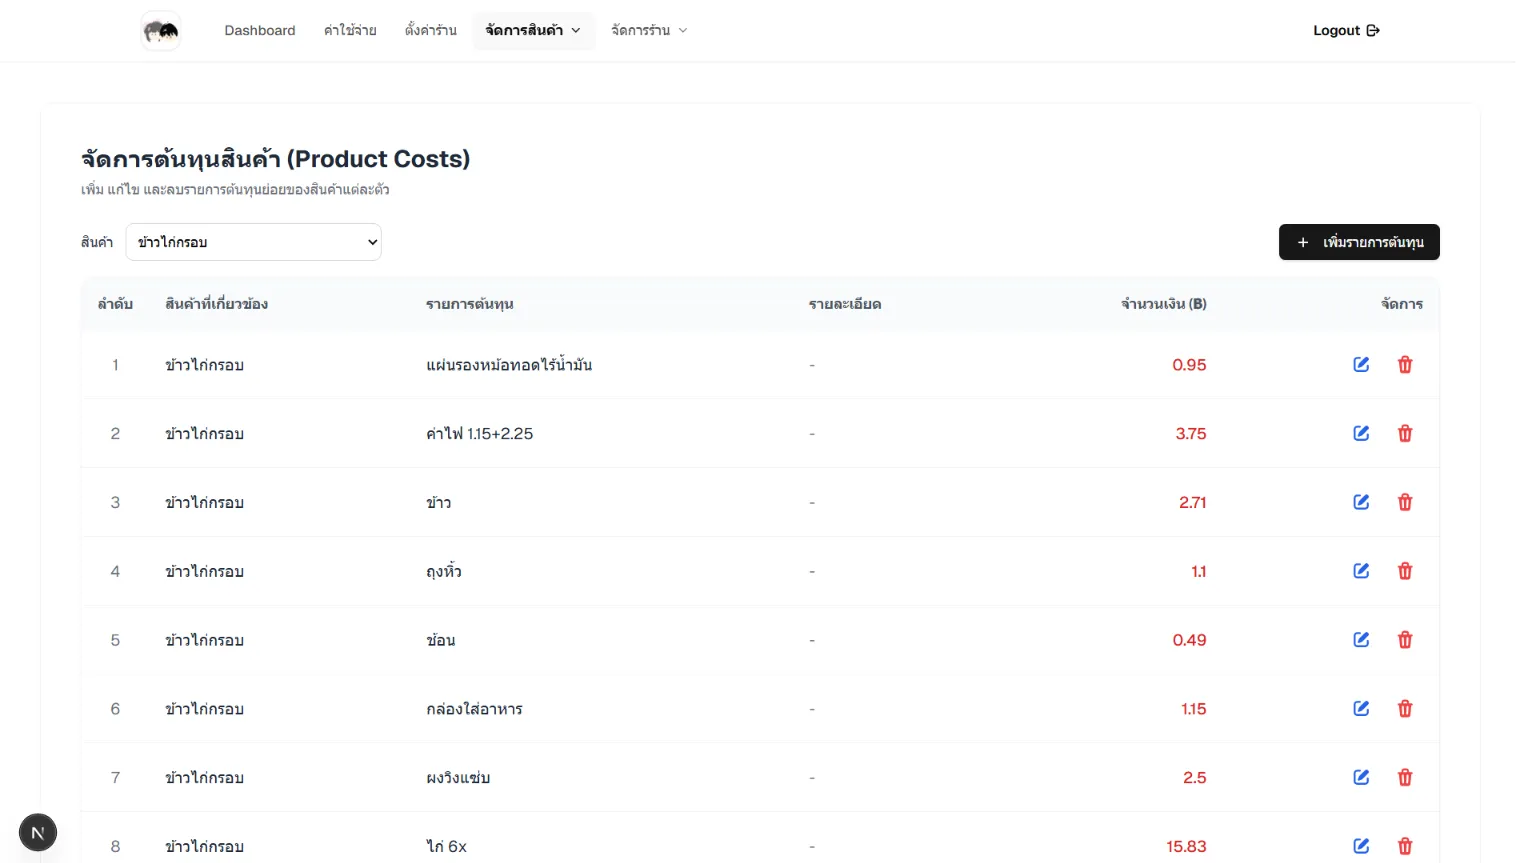Expand the จัดการร้าน menu
The image size is (1516, 863).
[x=649, y=31]
